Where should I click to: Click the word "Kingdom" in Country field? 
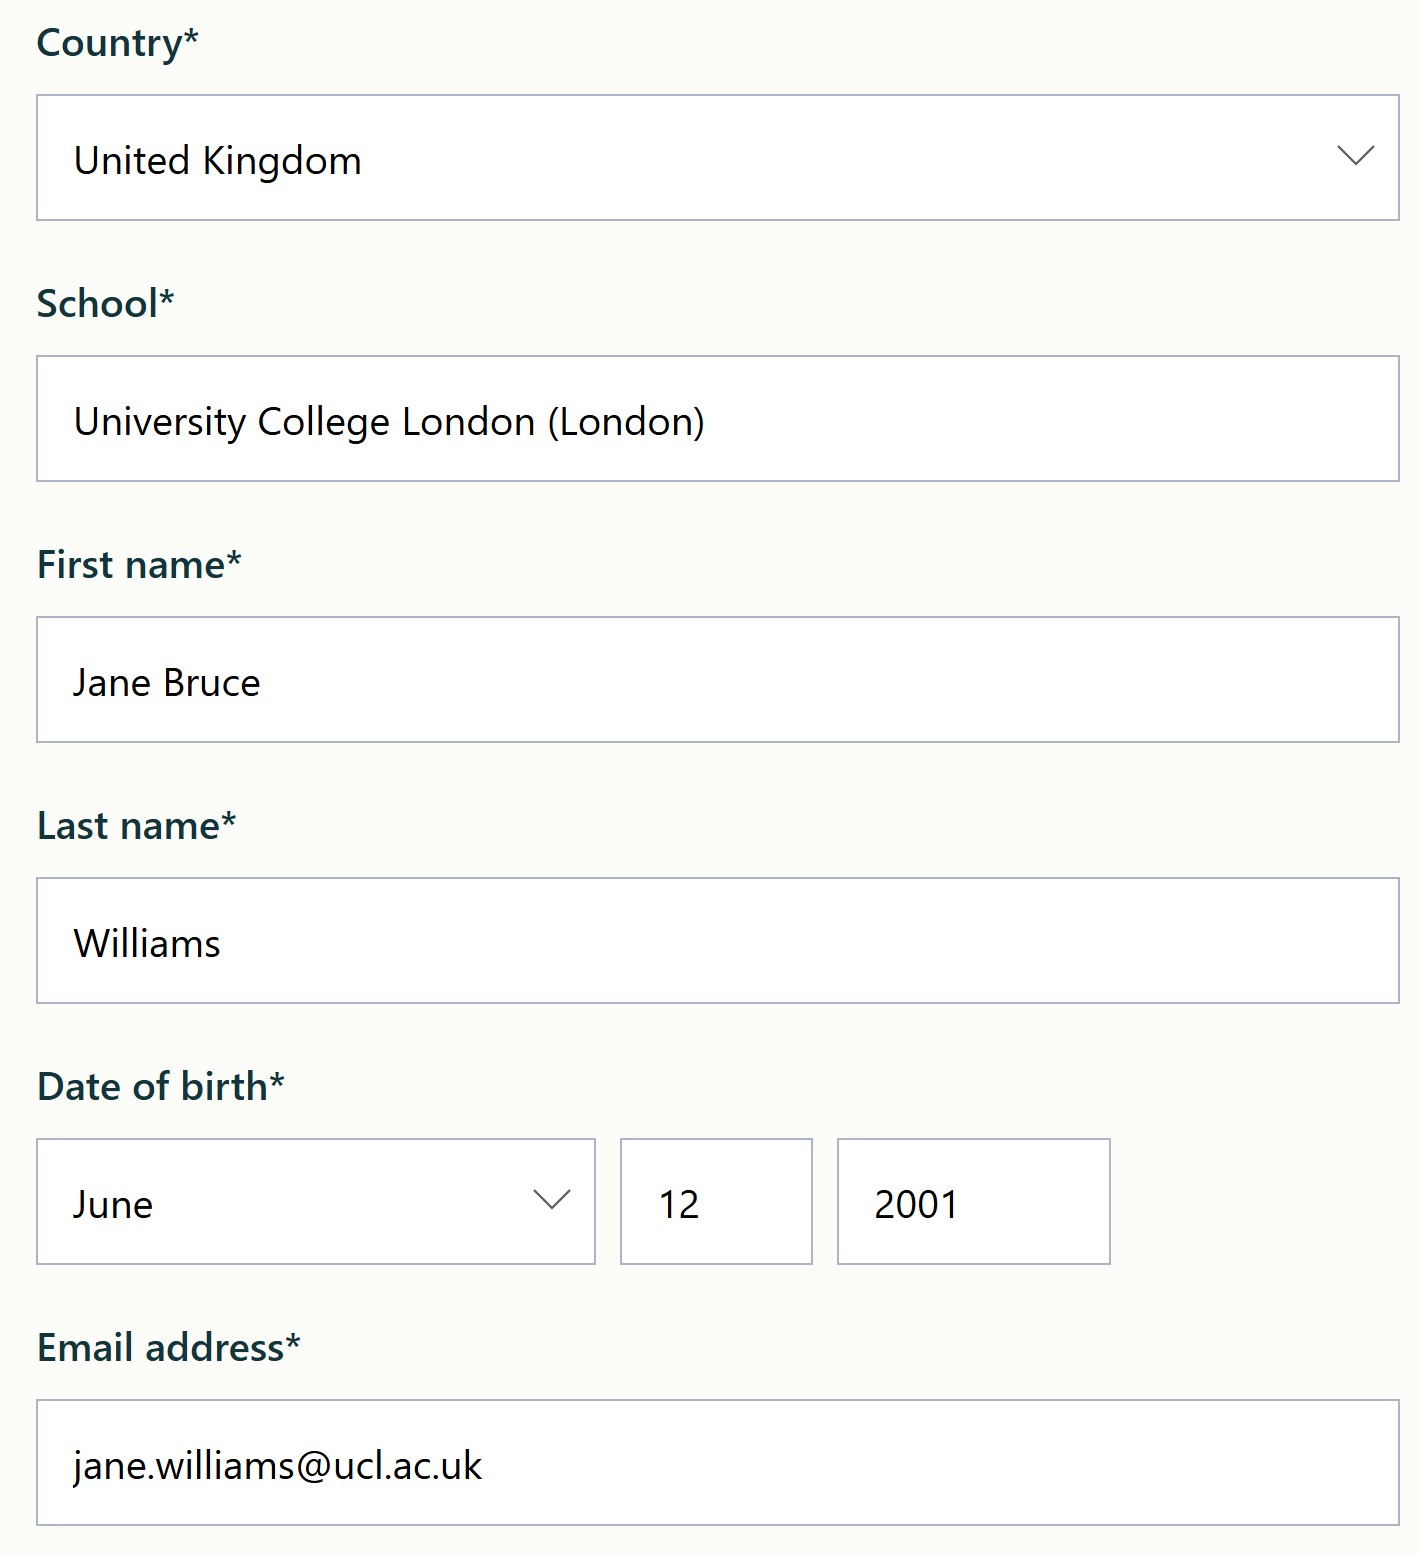pos(282,161)
